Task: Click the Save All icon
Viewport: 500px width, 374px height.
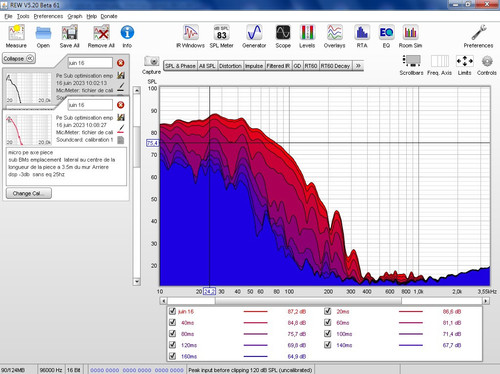Action: coord(69,36)
